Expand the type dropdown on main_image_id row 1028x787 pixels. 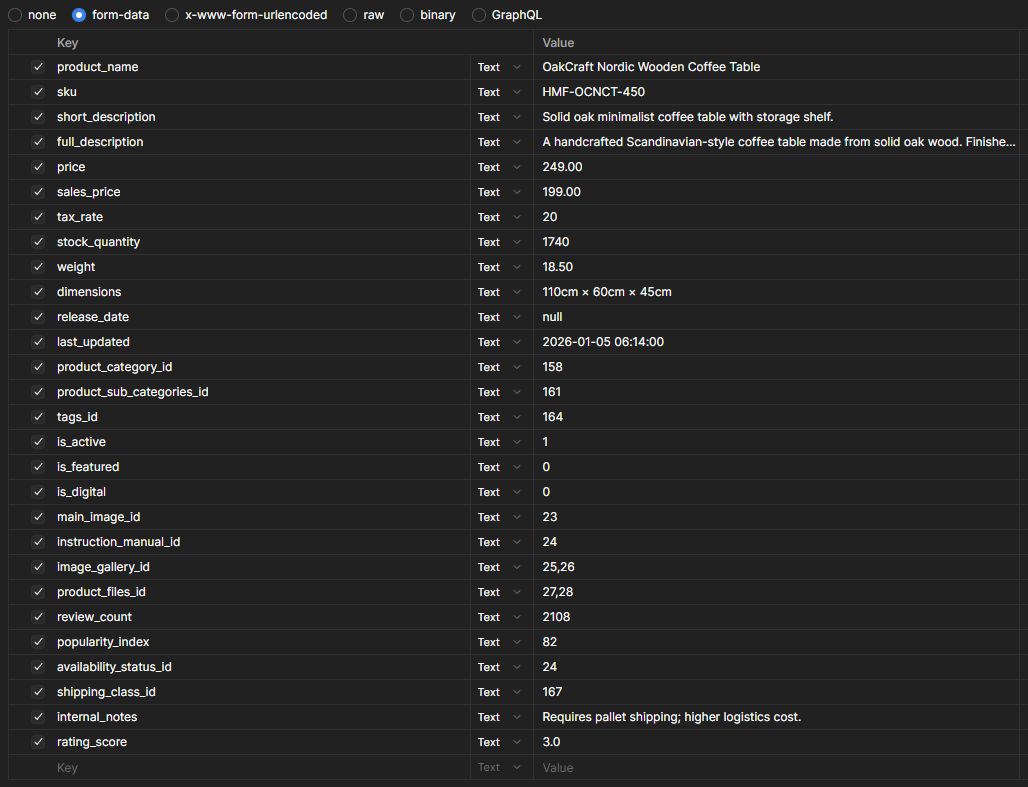click(x=500, y=517)
